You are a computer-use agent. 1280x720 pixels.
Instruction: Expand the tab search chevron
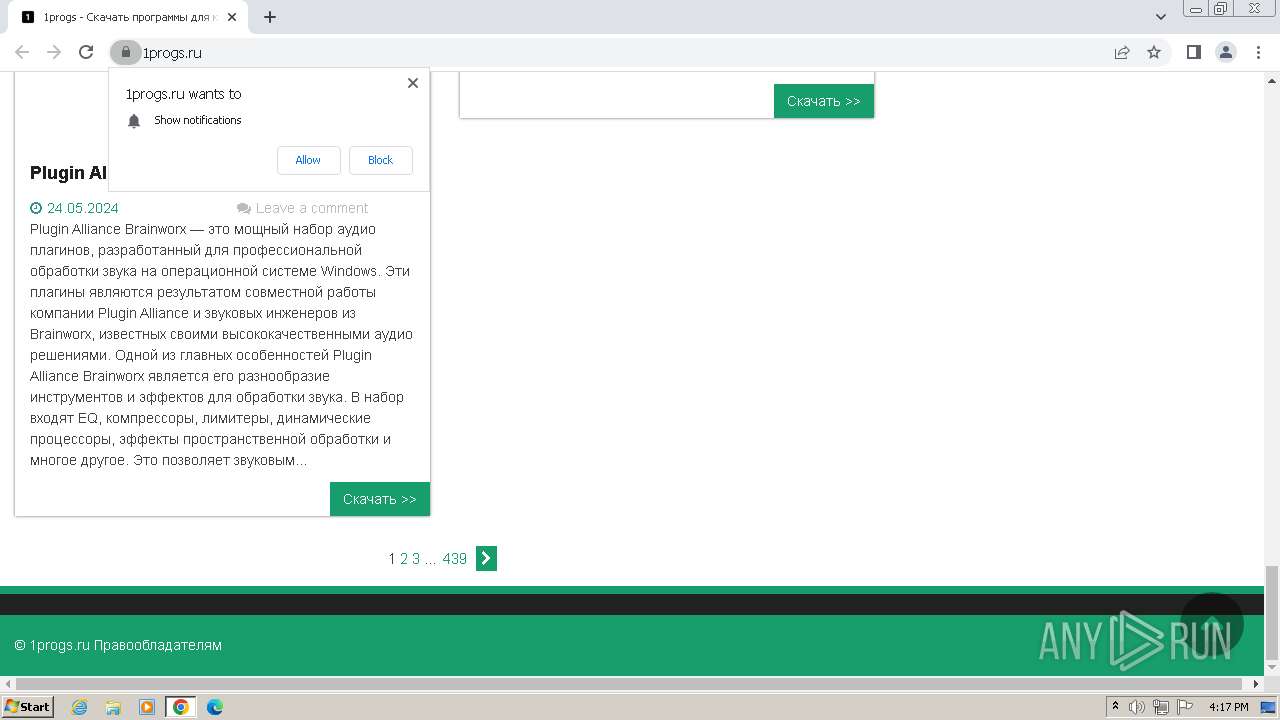(1161, 16)
